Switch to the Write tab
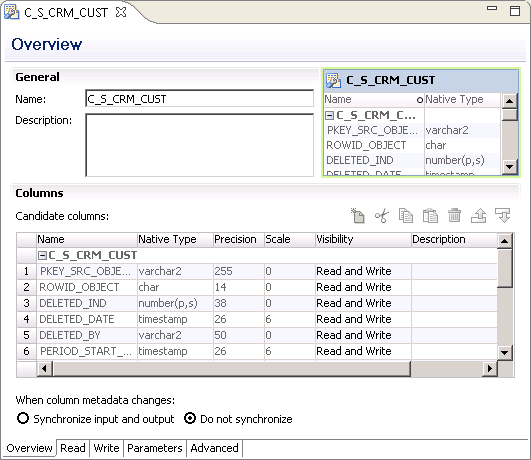The width and height of the screenshot is (531, 460). click(x=106, y=448)
